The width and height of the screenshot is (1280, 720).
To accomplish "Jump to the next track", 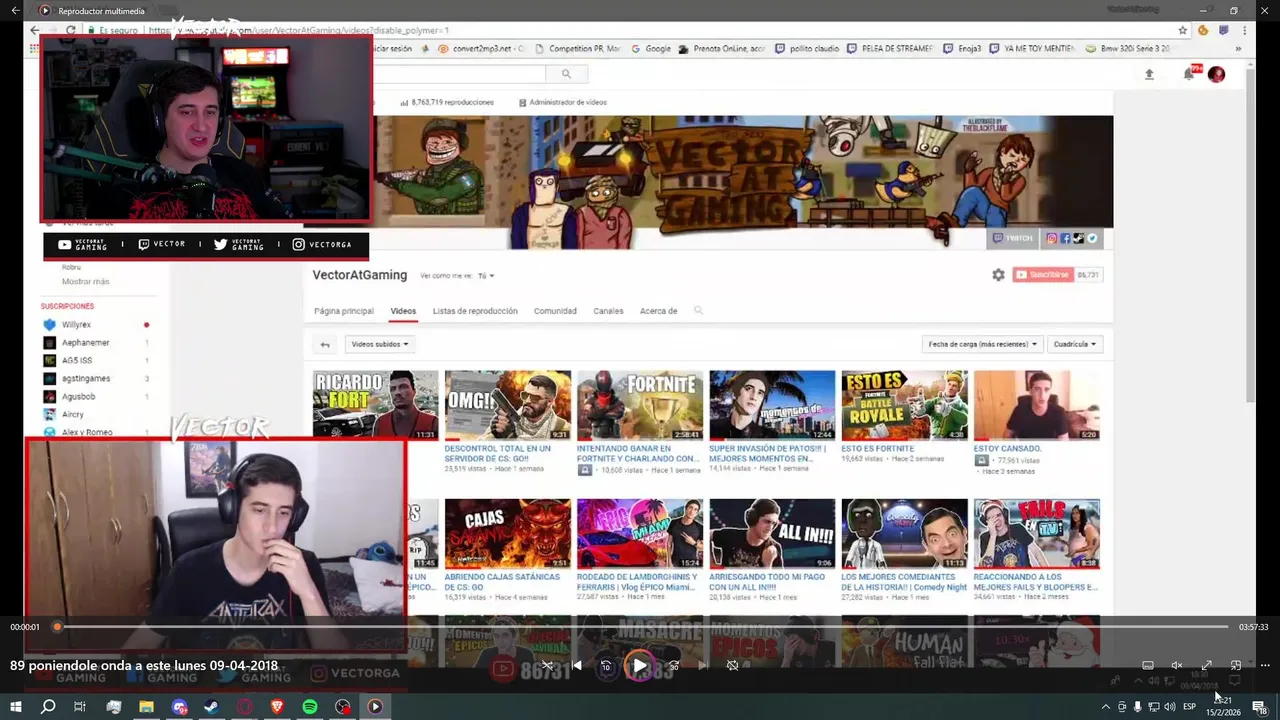I will tap(703, 665).
